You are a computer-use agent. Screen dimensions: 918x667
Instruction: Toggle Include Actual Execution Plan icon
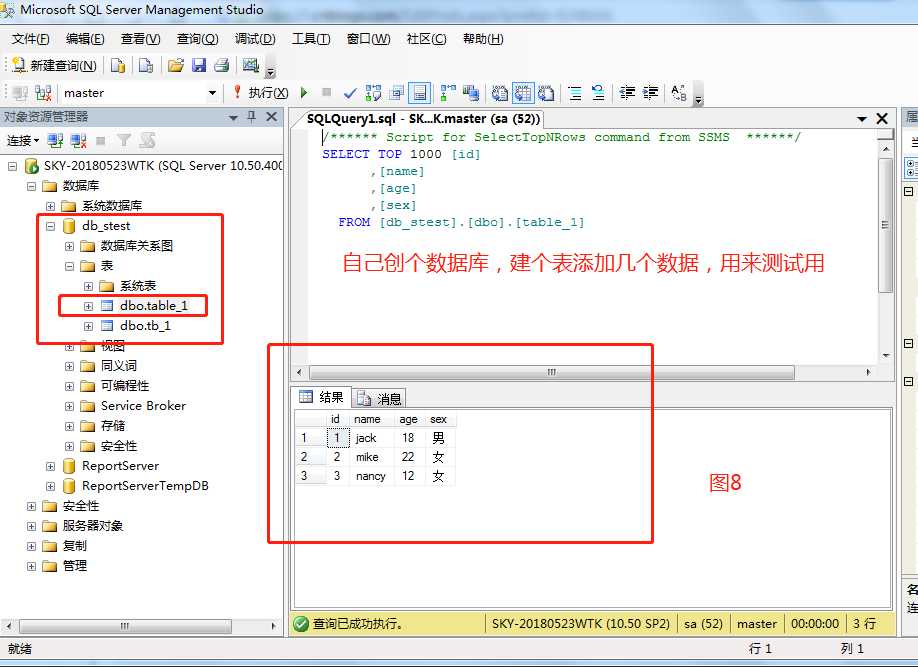[448, 93]
